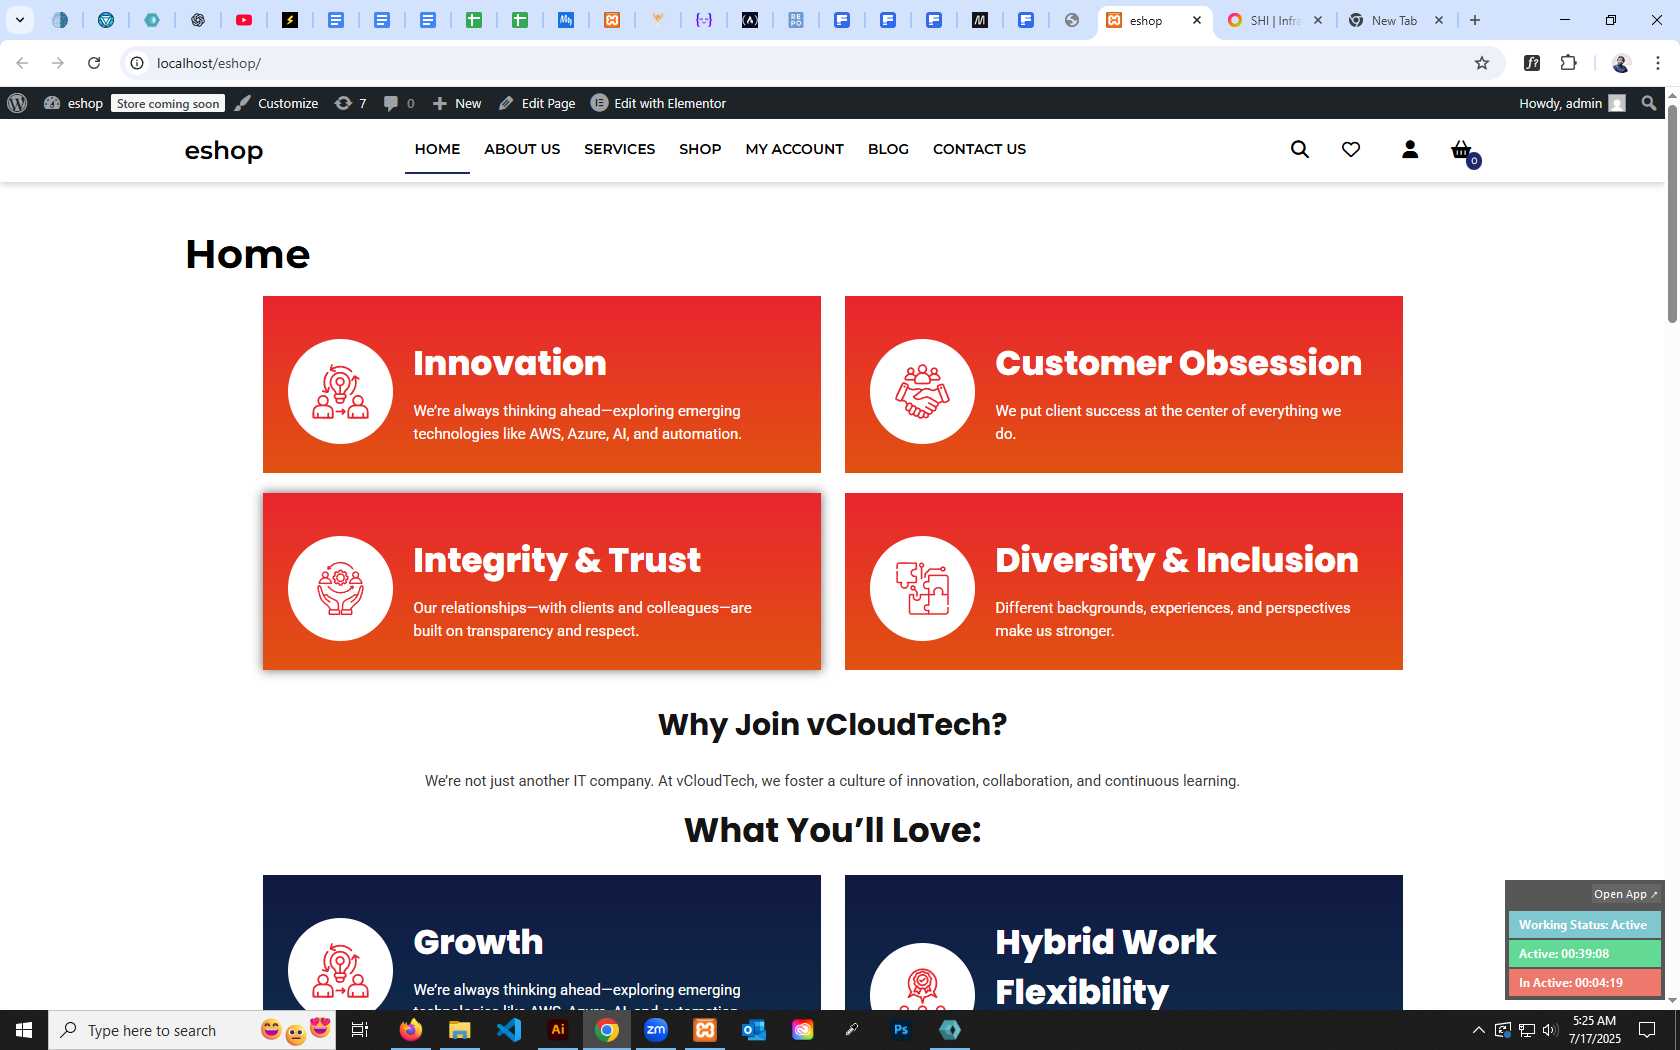Click the updates counter showing 7
1680x1050 pixels.
(350, 103)
